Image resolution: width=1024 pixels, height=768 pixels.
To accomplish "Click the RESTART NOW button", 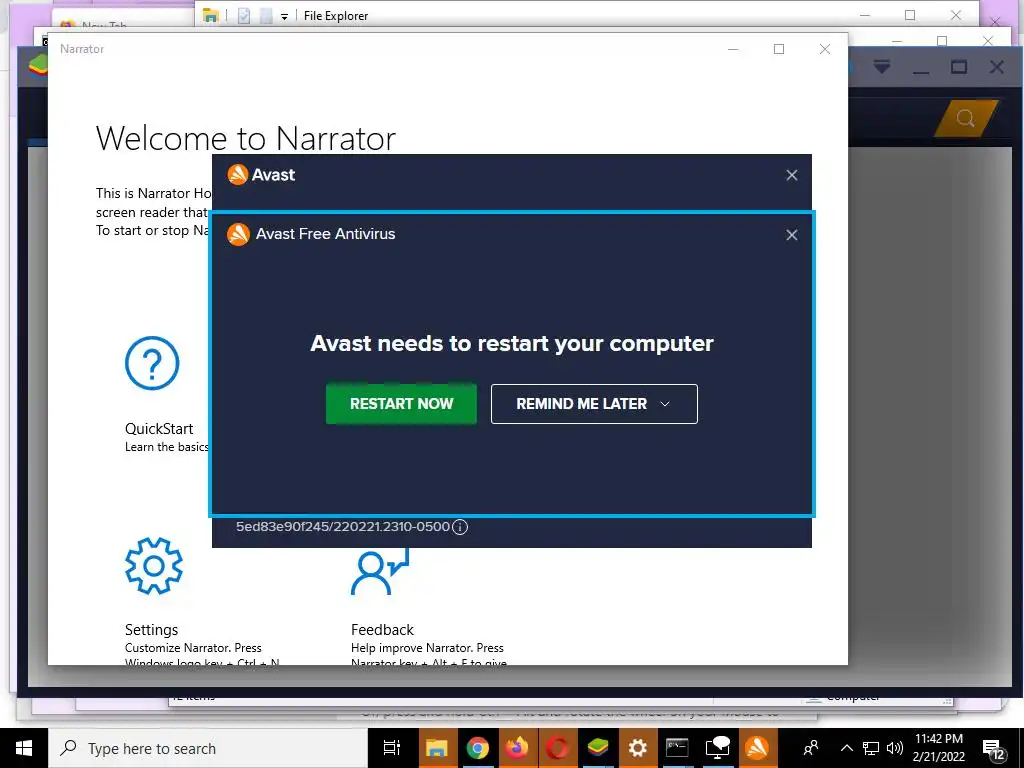I will point(401,404).
